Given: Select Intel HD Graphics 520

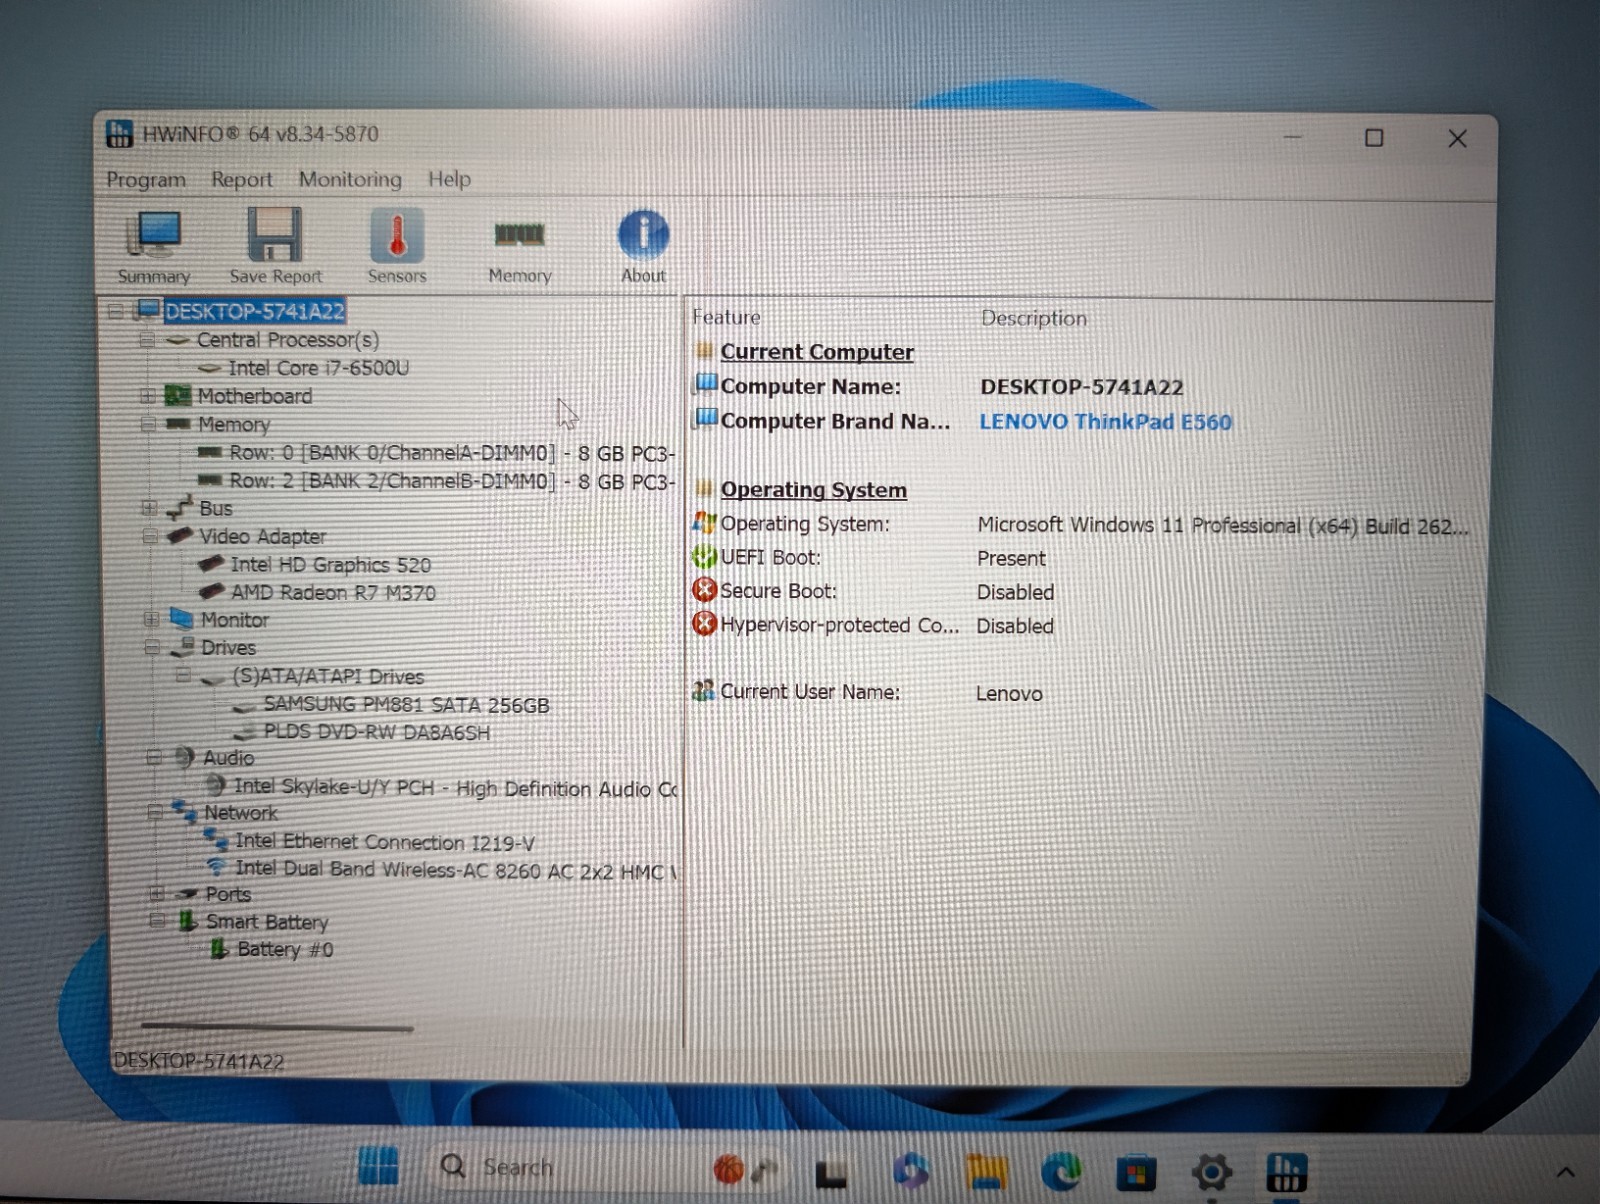Looking at the screenshot, I should [331, 564].
